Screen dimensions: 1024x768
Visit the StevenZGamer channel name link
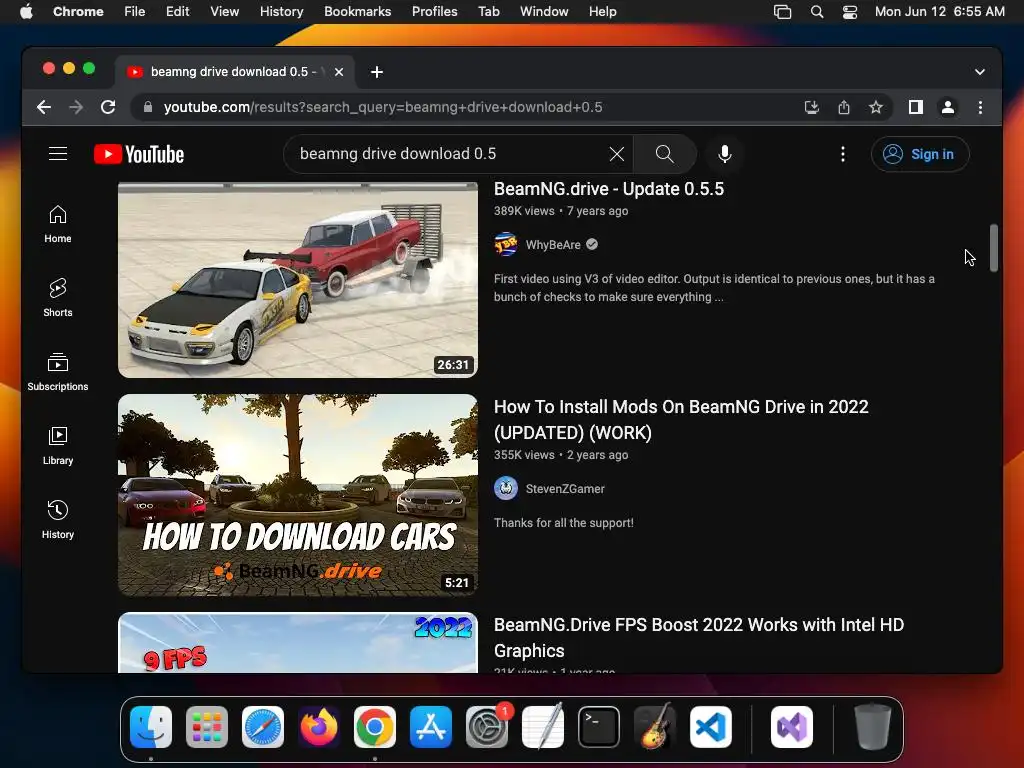[565, 488]
